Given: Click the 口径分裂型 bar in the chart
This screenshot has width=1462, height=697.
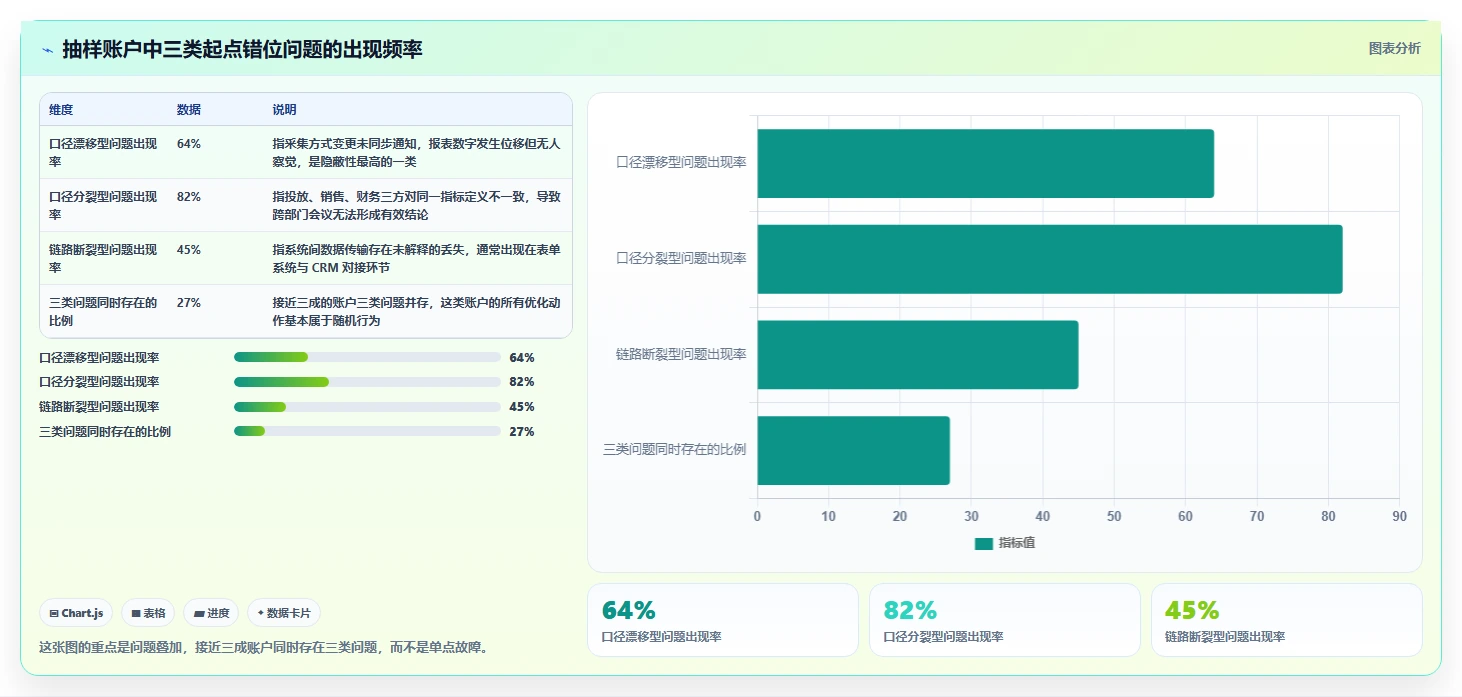Looking at the screenshot, I should pos(1049,259).
